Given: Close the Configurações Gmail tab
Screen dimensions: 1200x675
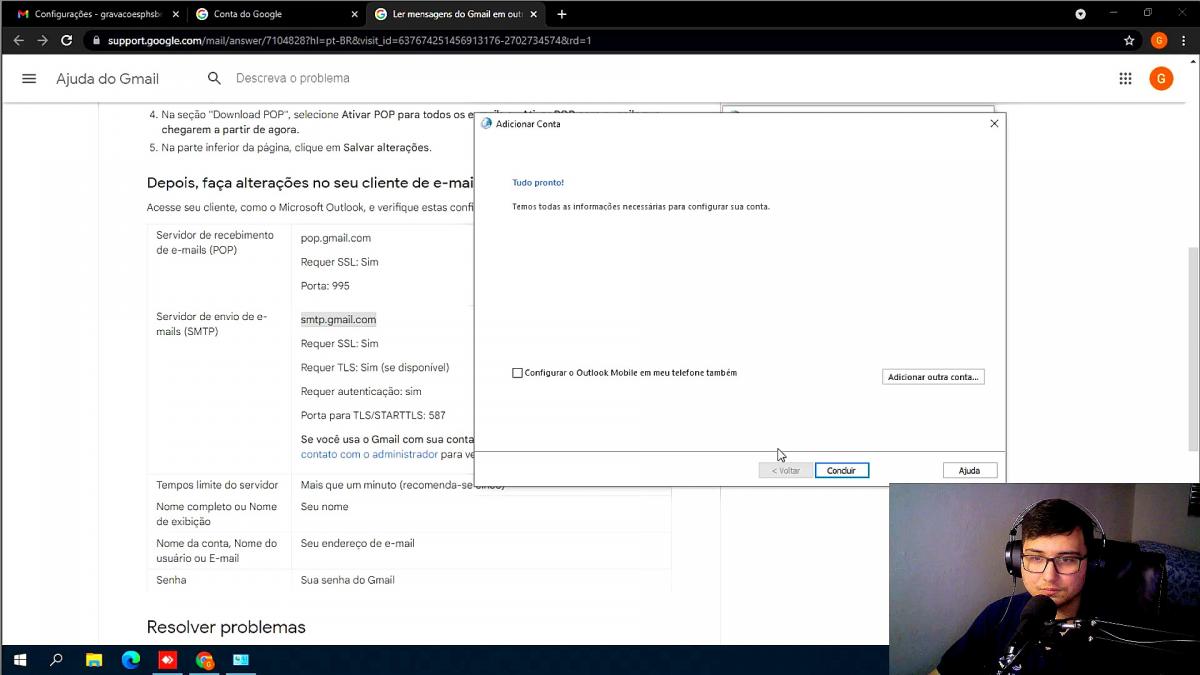Looking at the screenshot, I should tap(175, 14).
